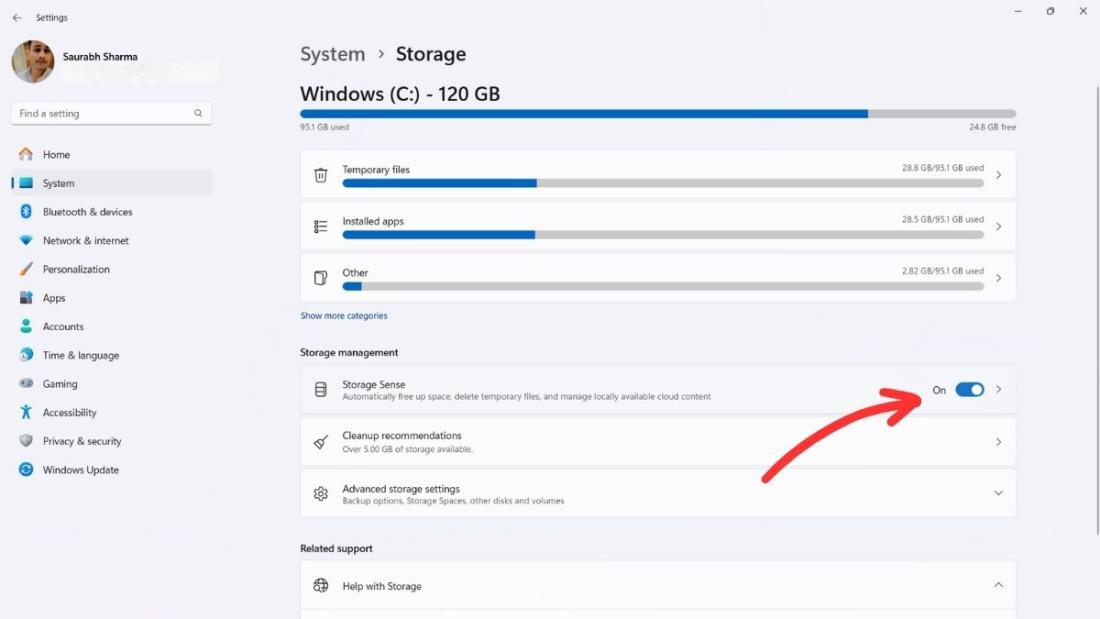Image resolution: width=1100 pixels, height=619 pixels.
Task: Navigate to System in the breadcrumb
Action: pos(332,54)
